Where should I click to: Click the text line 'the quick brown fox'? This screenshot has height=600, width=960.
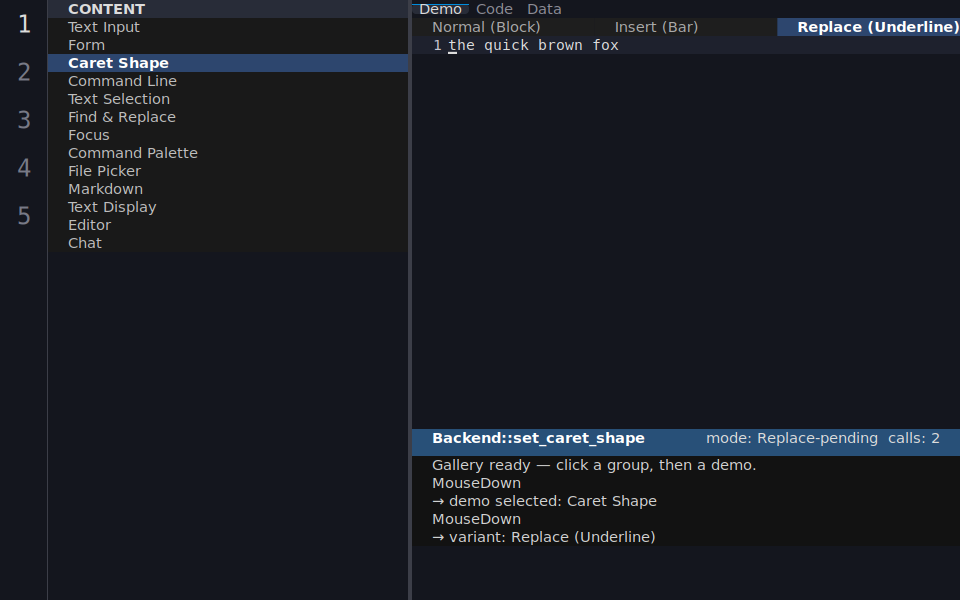pyautogui.click(x=533, y=45)
